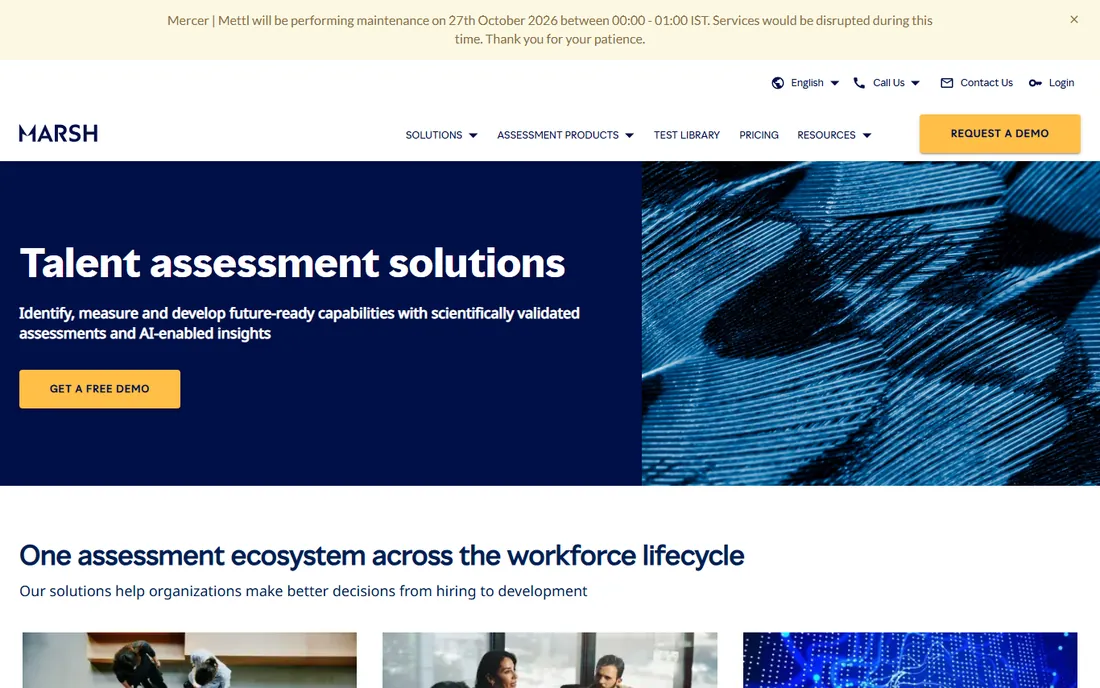Go to the Login page

pos(1061,83)
